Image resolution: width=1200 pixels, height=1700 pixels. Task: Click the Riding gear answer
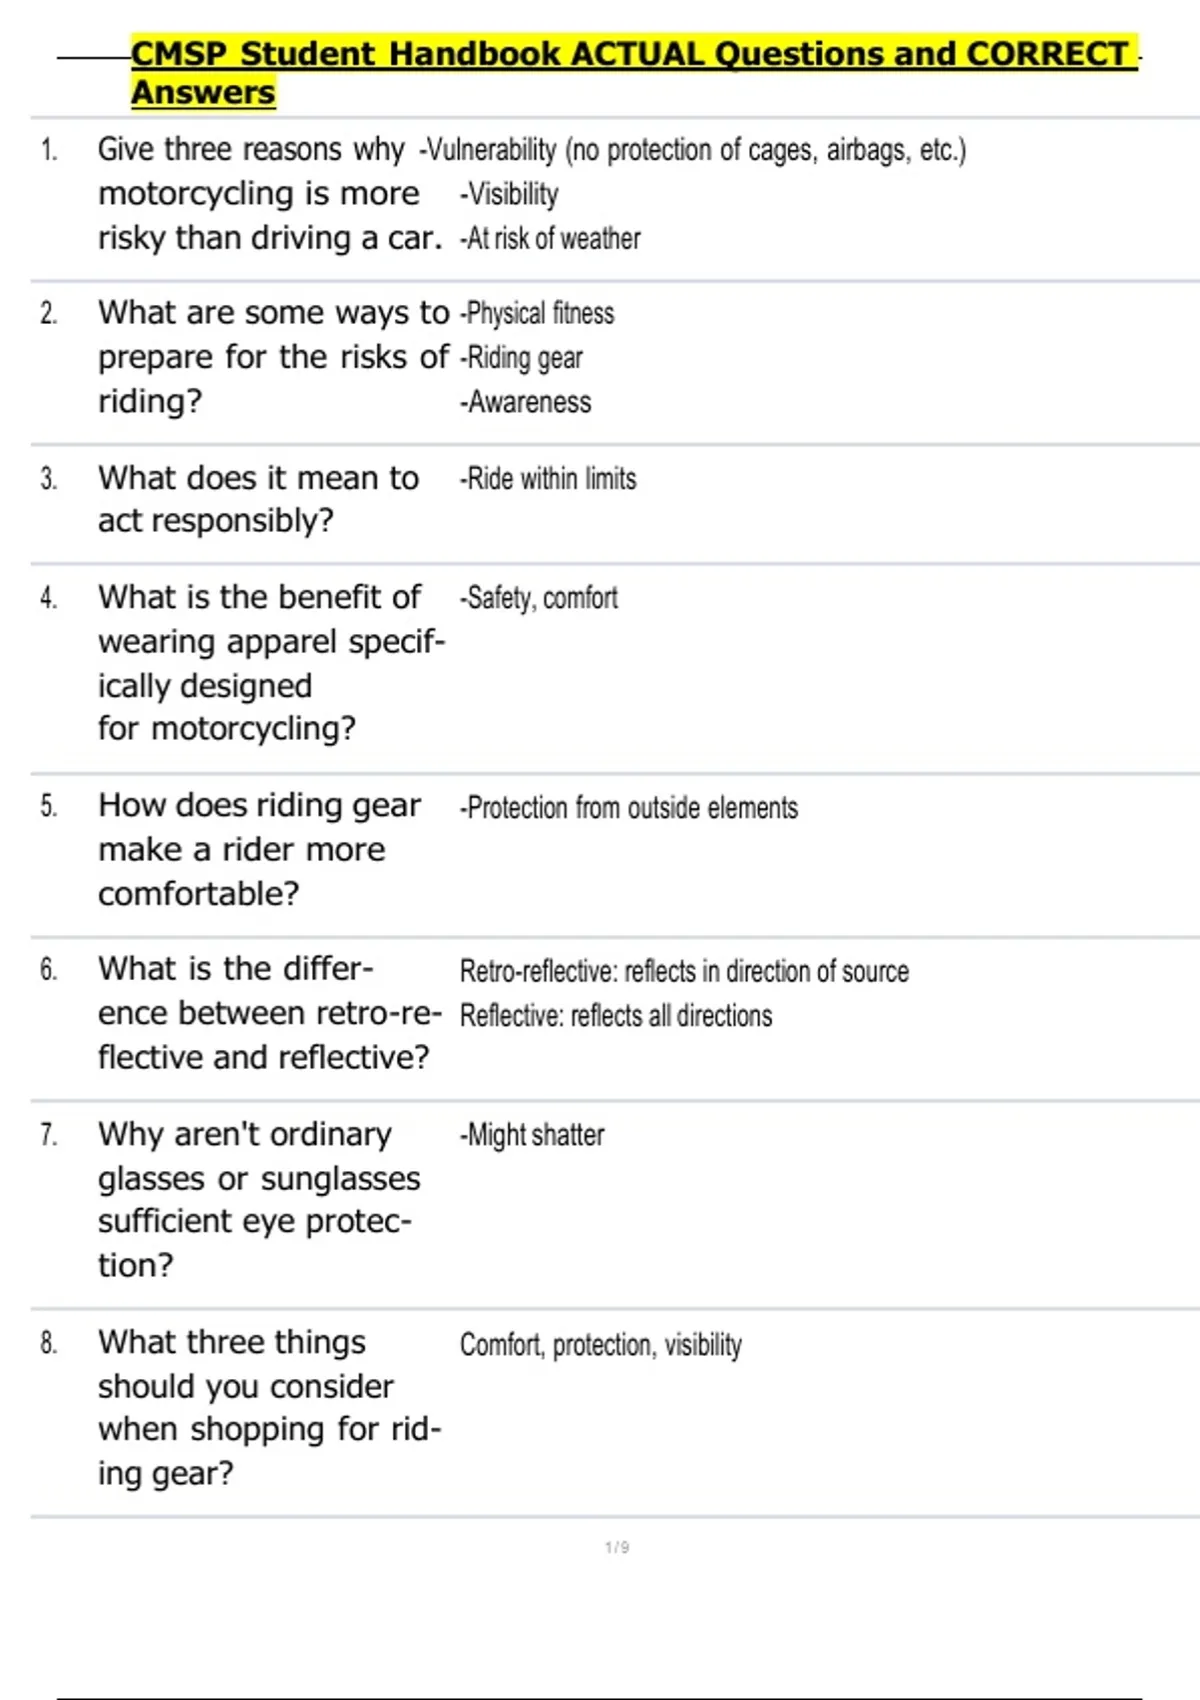[521, 358]
